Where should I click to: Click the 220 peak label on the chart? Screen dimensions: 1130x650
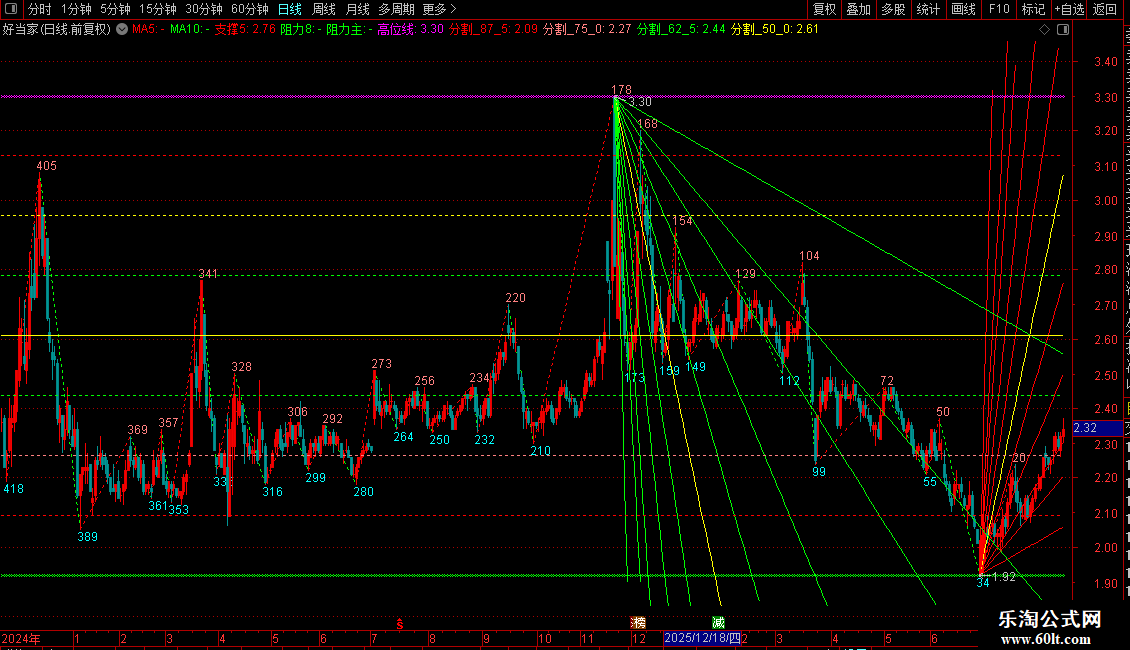click(515, 298)
